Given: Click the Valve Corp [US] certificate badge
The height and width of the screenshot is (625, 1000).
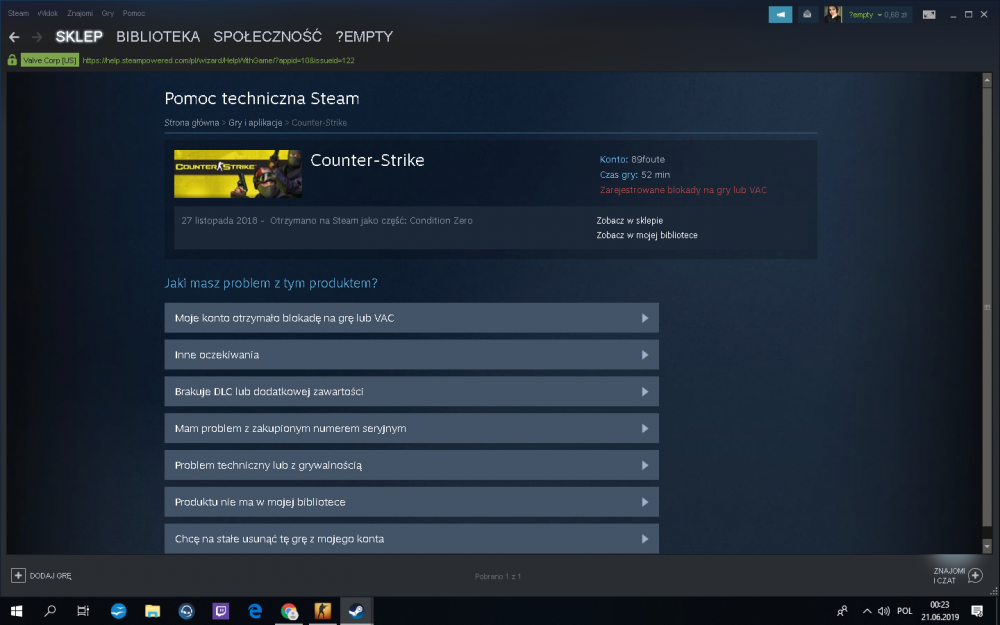Looking at the screenshot, I should tap(50, 60).
